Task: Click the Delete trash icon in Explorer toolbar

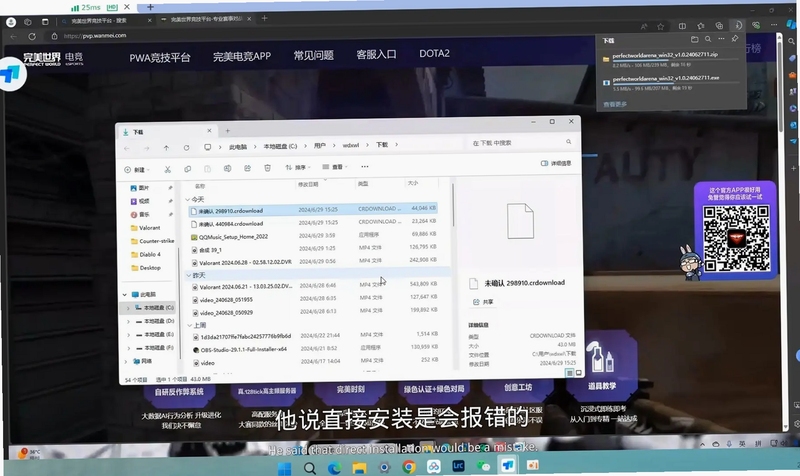Action: pyautogui.click(x=267, y=168)
